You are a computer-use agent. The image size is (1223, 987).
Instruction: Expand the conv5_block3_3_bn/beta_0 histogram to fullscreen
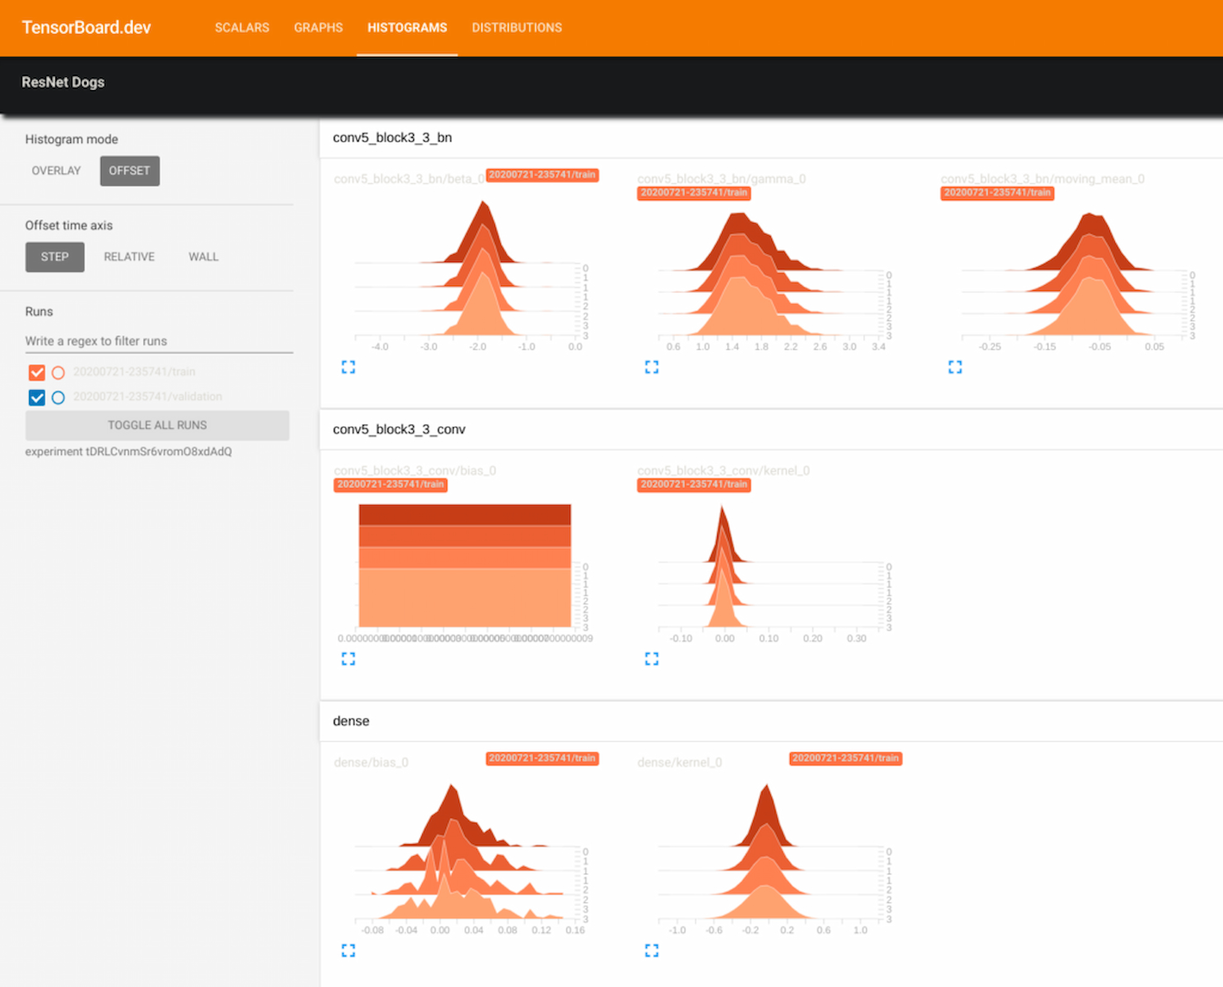click(348, 367)
